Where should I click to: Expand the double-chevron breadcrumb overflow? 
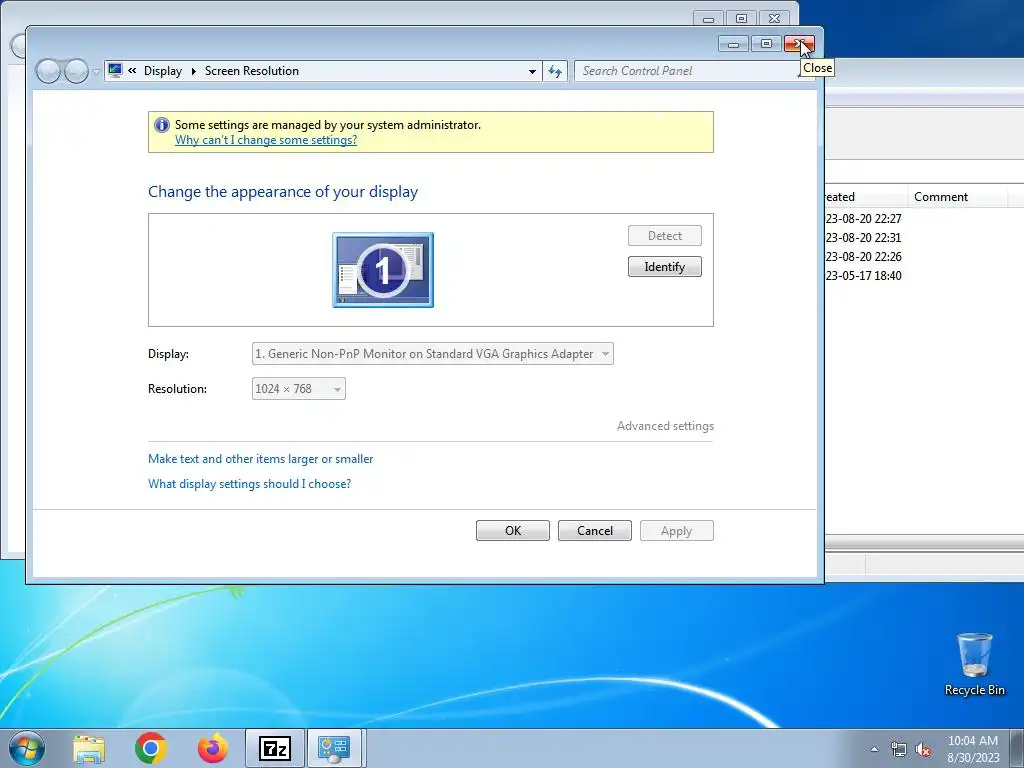click(x=132, y=71)
